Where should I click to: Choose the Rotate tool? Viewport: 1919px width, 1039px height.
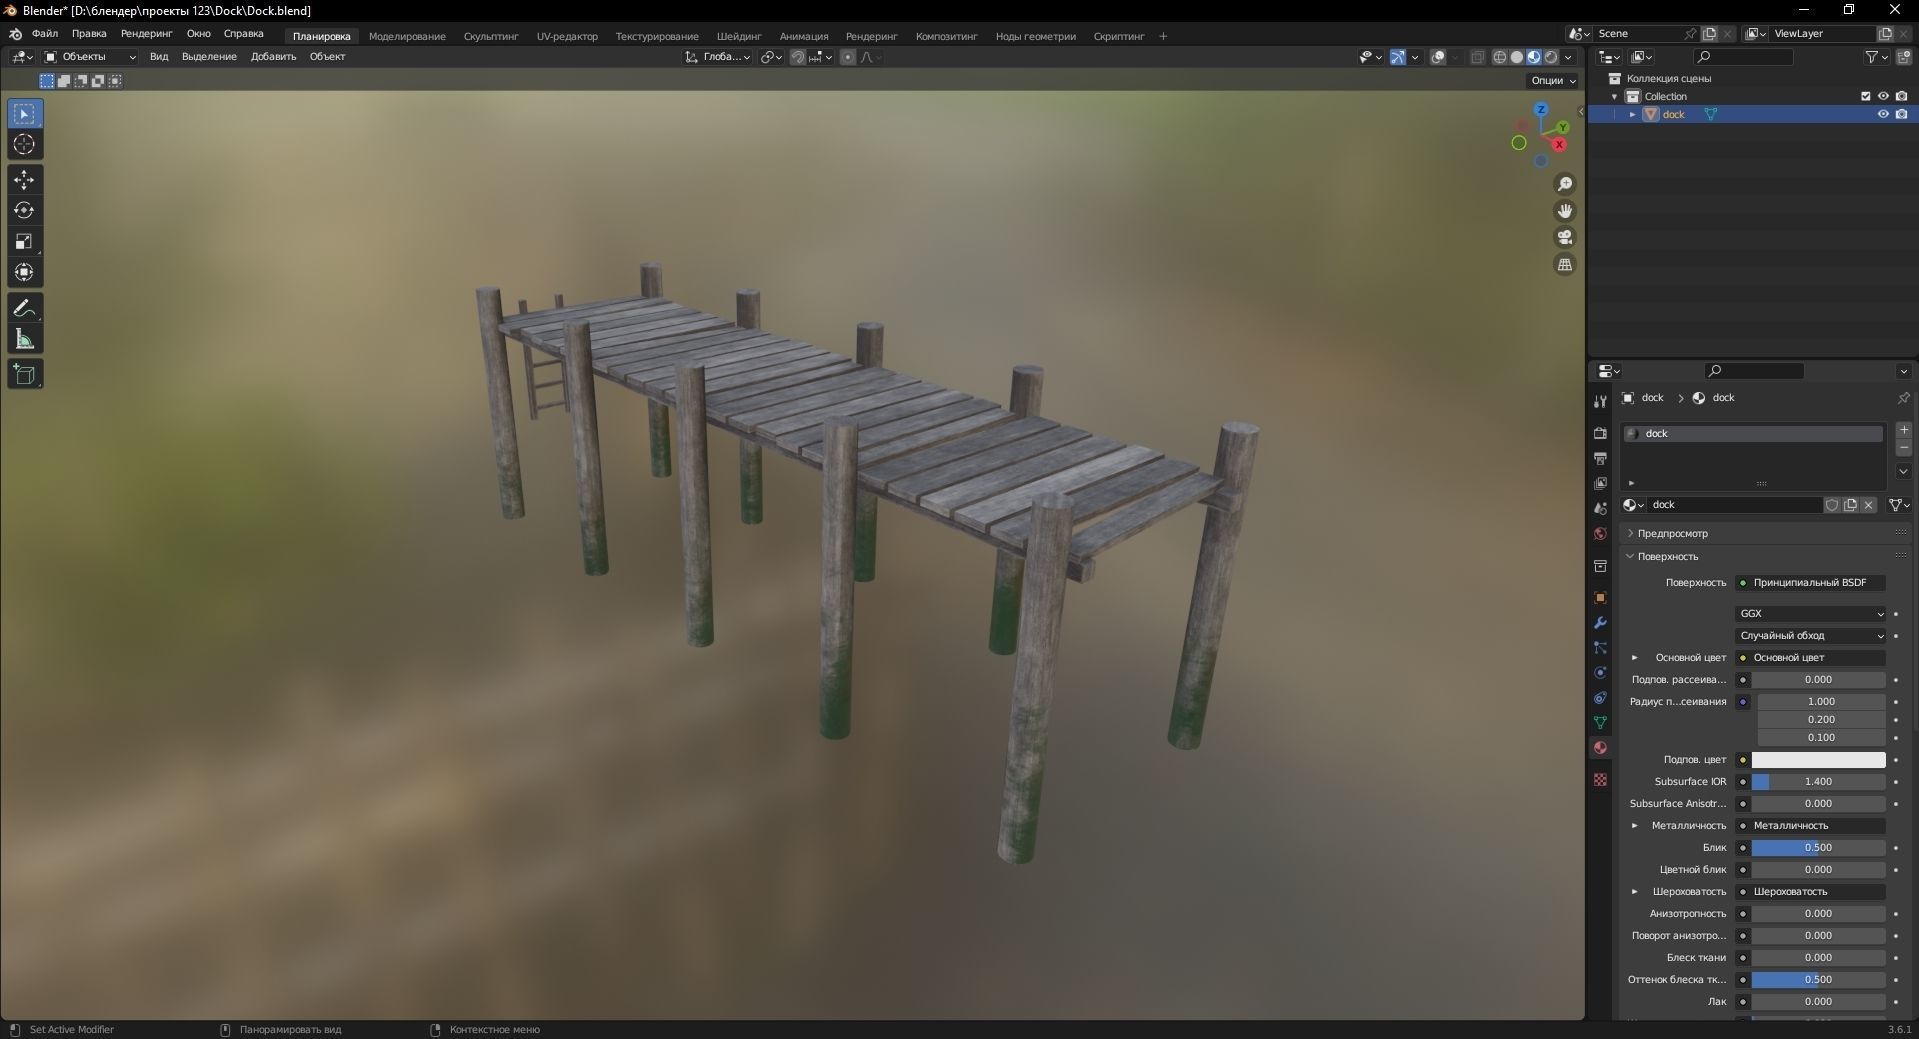24,211
